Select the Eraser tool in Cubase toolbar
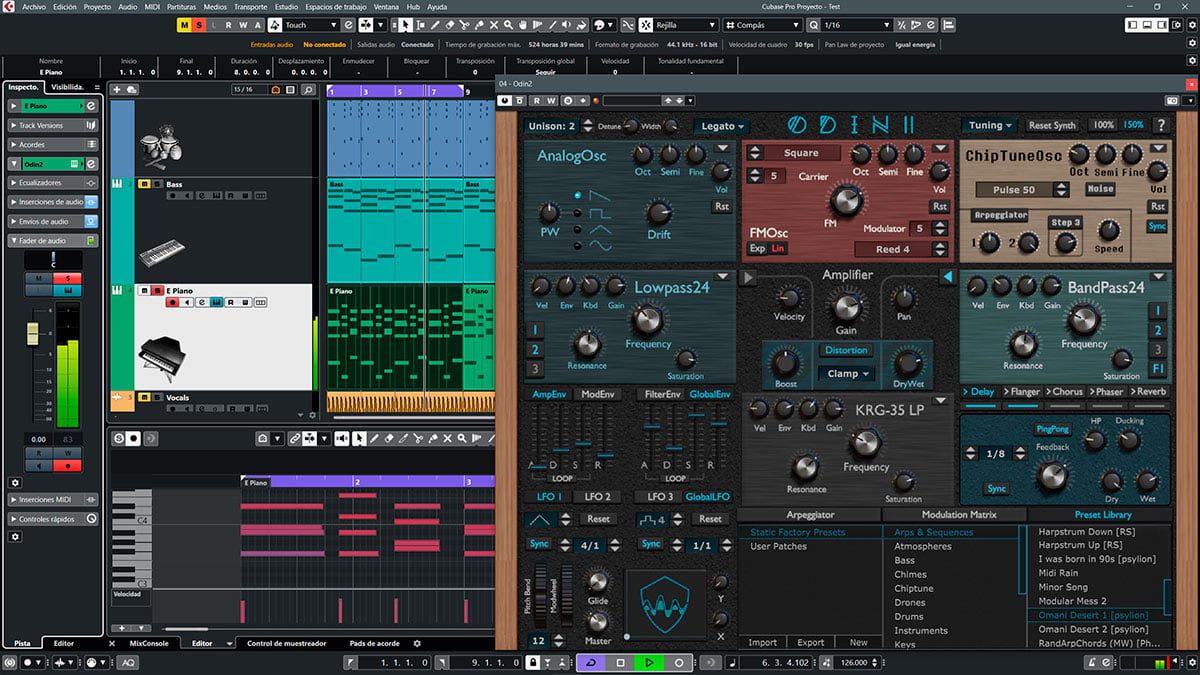 click(450, 24)
